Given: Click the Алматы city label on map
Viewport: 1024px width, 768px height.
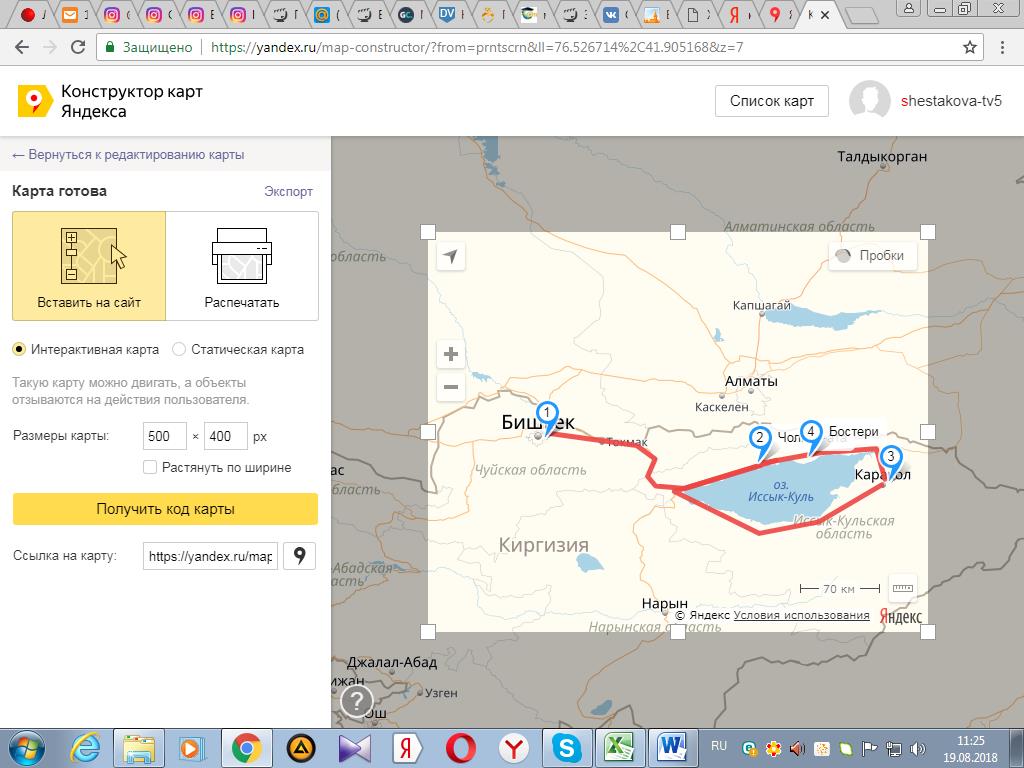Looking at the screenshot, I should (751, 381).
